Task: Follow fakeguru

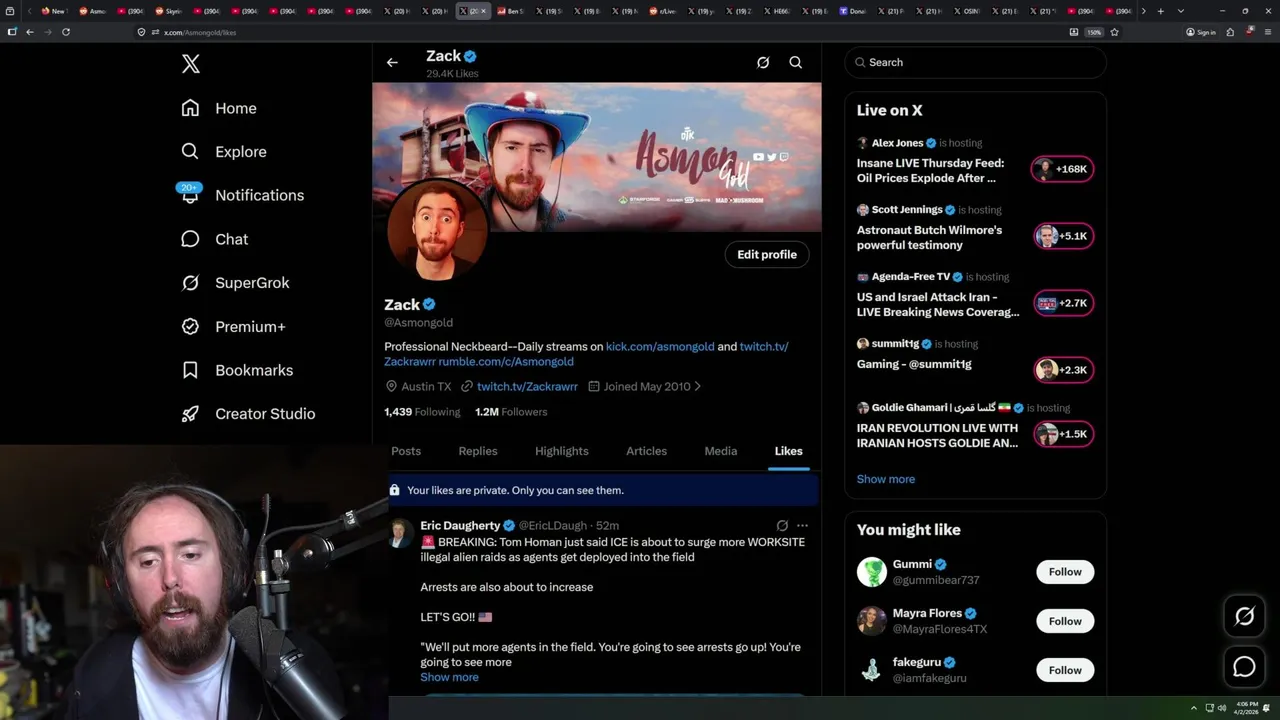Action: coord(1065,670)
